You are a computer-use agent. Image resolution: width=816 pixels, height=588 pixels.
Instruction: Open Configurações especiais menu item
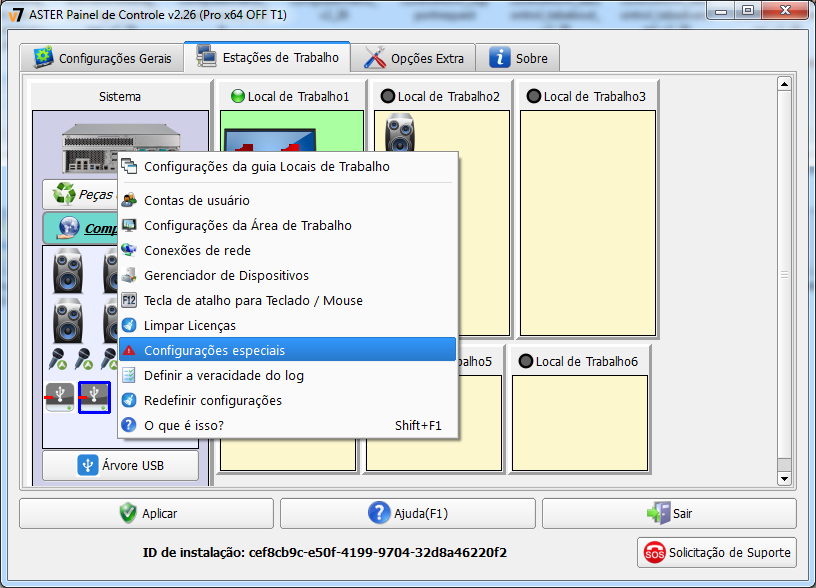pyautogui.click(x=288, y=350)
